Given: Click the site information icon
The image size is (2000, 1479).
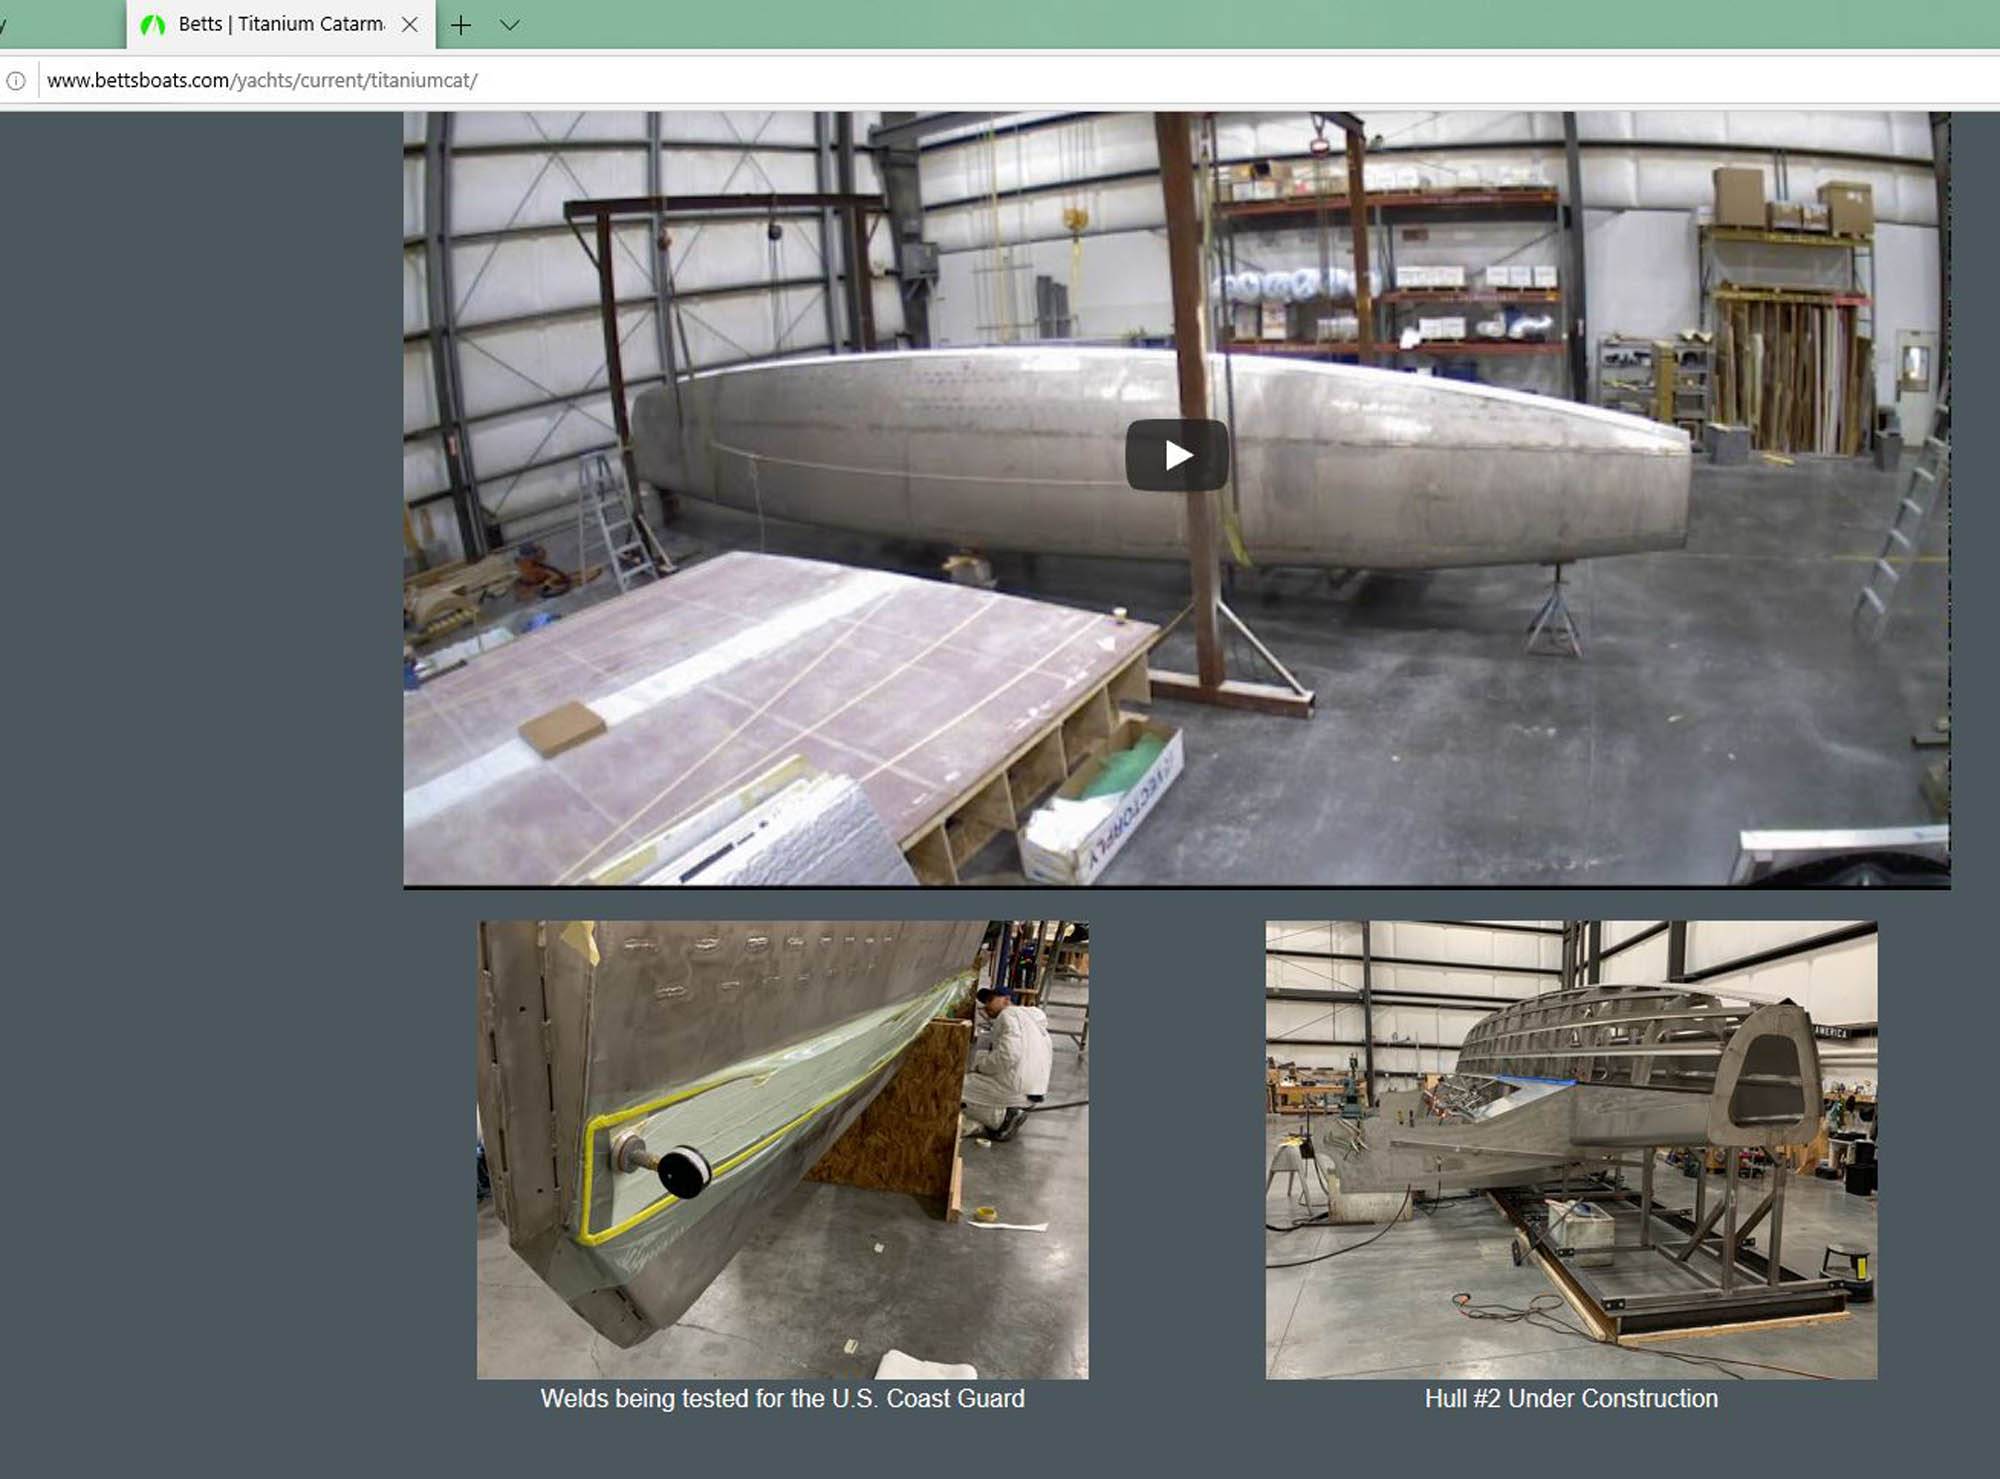Looking at the screenshot, I should pos(16,81).
